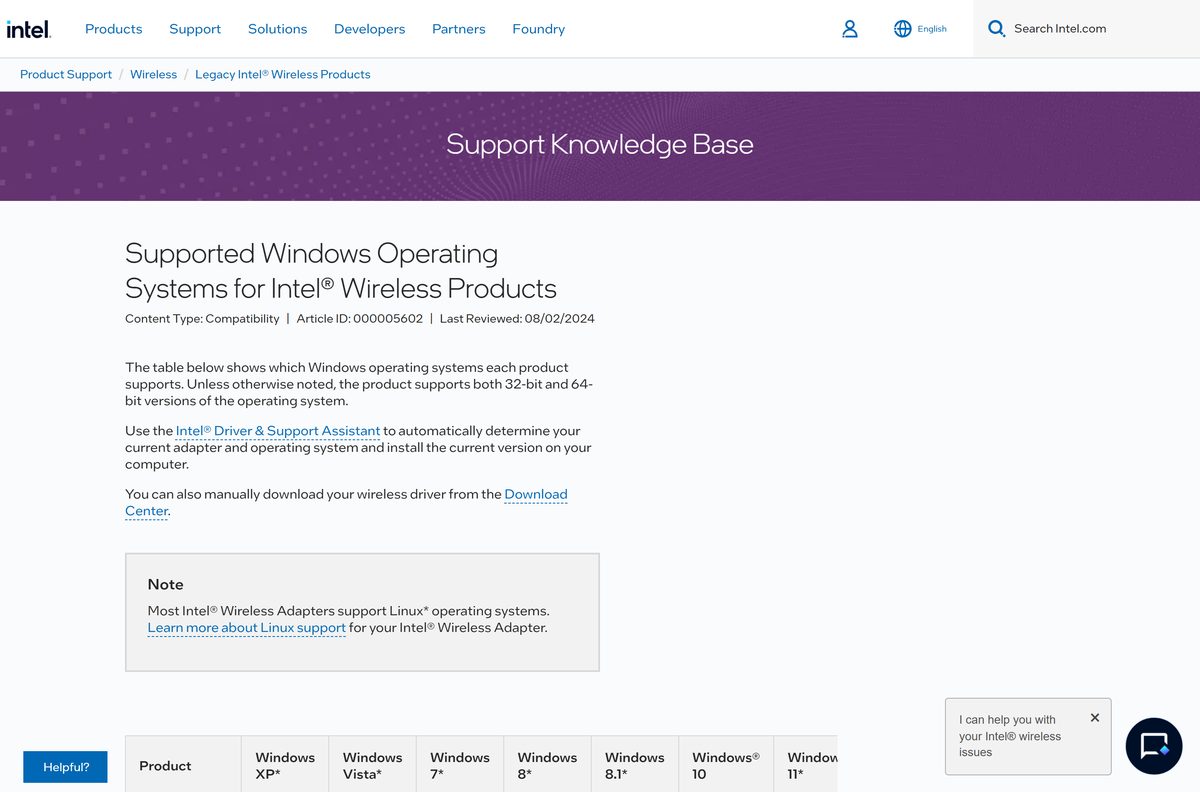Close the wireless help popup

(x=1095, y=718)
